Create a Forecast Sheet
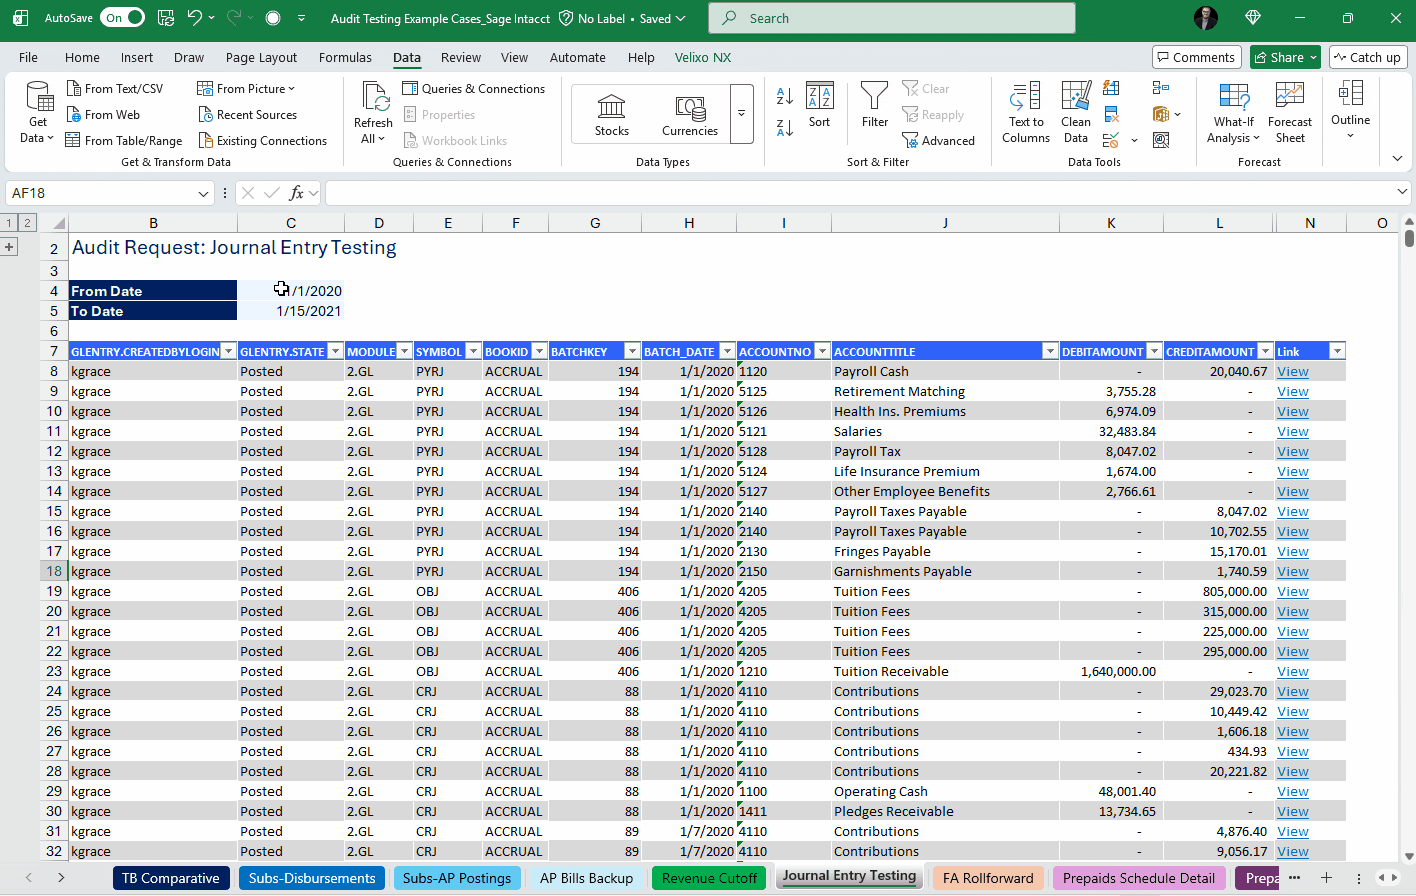The height and width of the screenshot is (896, 1416). point(1290,113)
